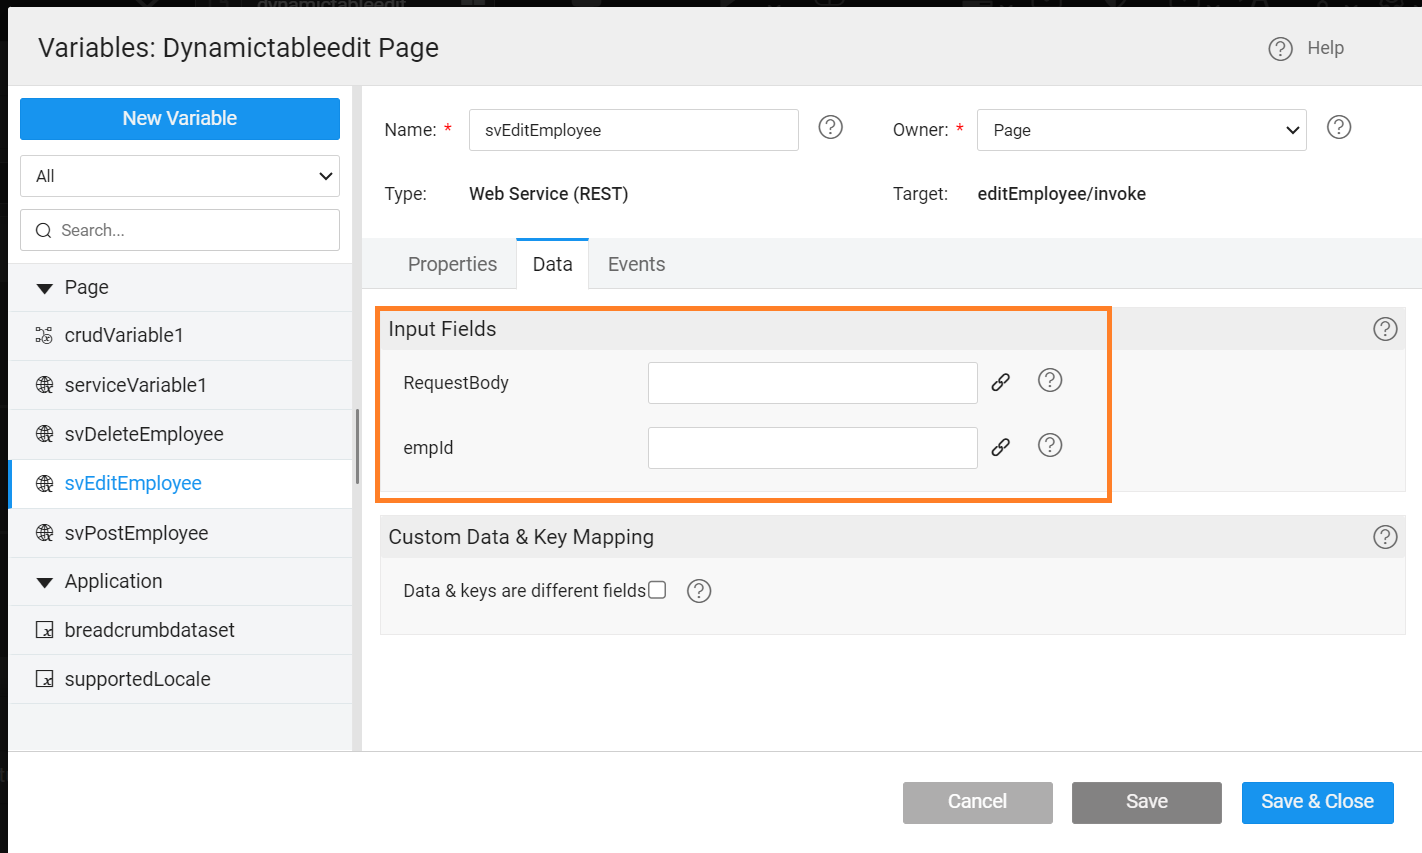This screenshot has height=853, width=1422.
Task: Switch to the Properties tab
Action: pyautogui.click(x=452, y=264)
